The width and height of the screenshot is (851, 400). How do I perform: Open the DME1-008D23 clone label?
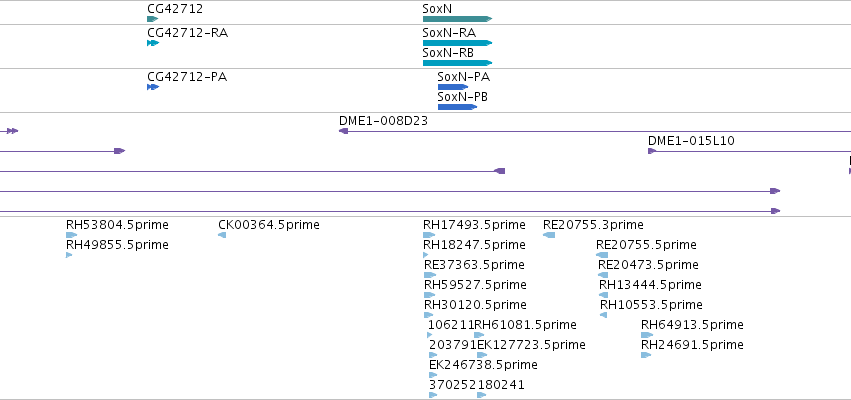tap(383, 121)
